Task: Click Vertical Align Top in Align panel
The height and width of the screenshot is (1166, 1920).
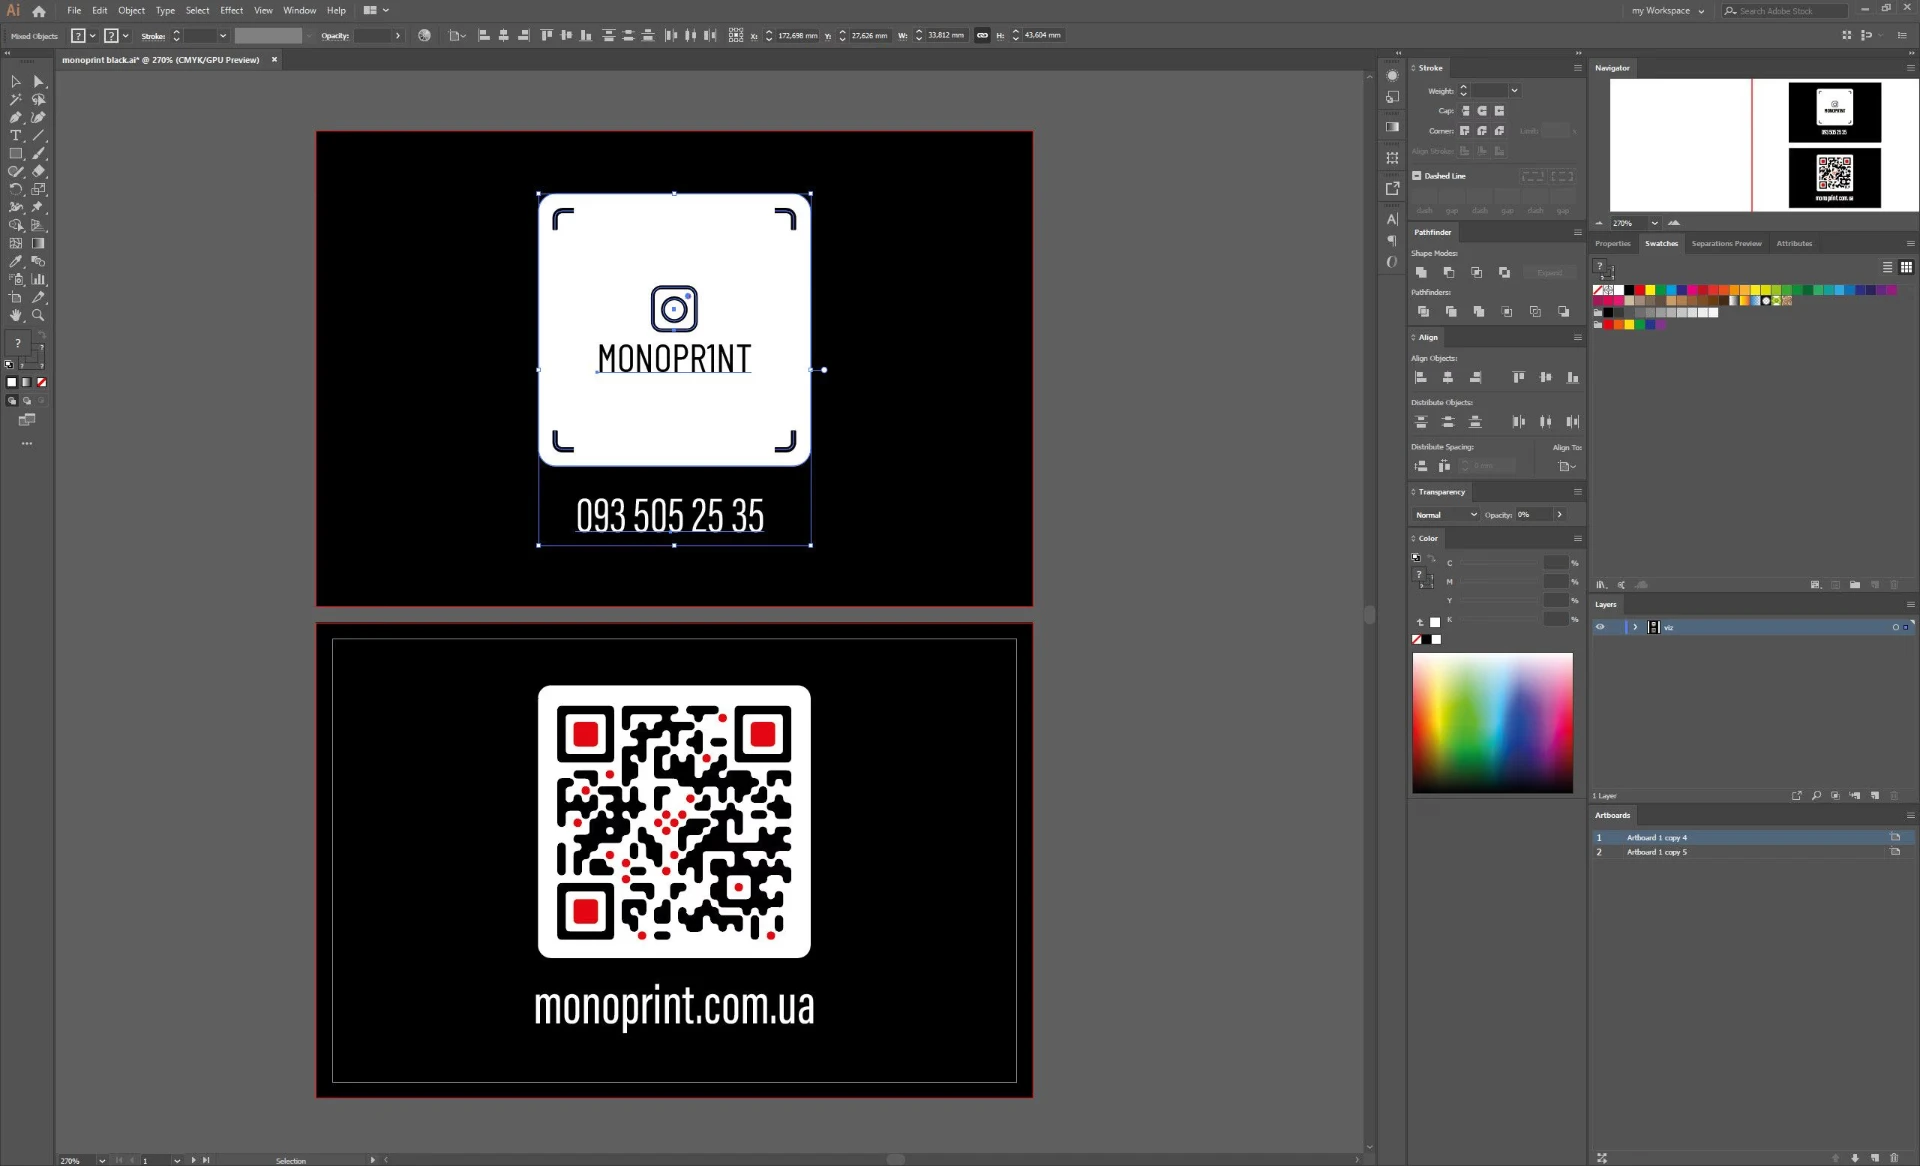Action: (x=1519, y=378)
